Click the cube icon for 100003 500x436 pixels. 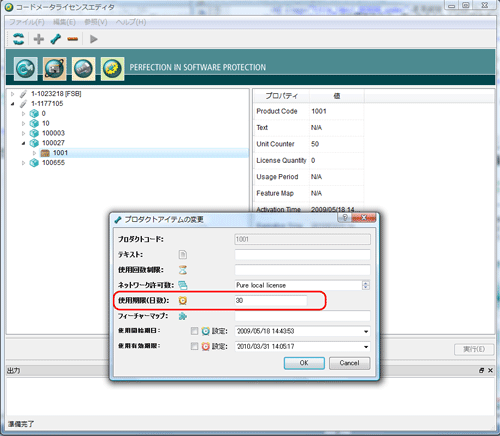coord(34,133)
